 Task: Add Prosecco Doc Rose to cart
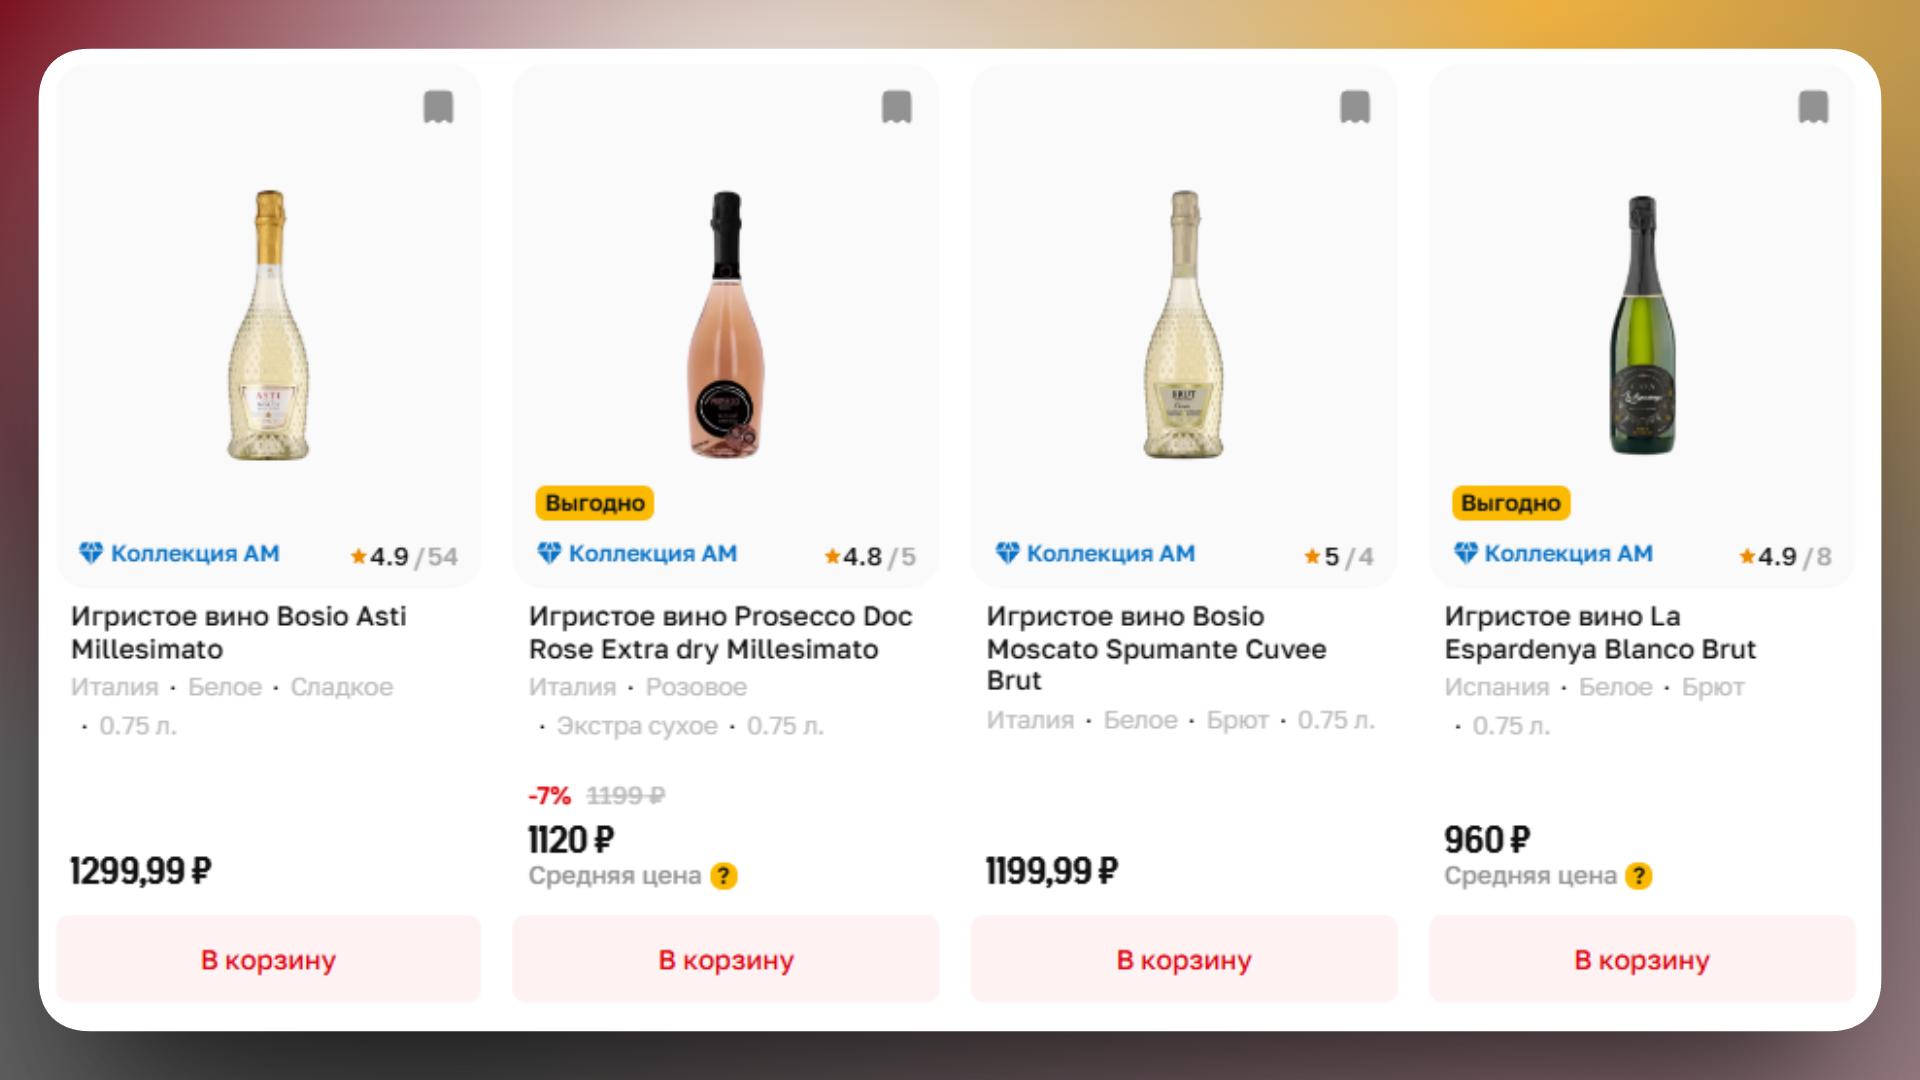(x=726, y=960)
